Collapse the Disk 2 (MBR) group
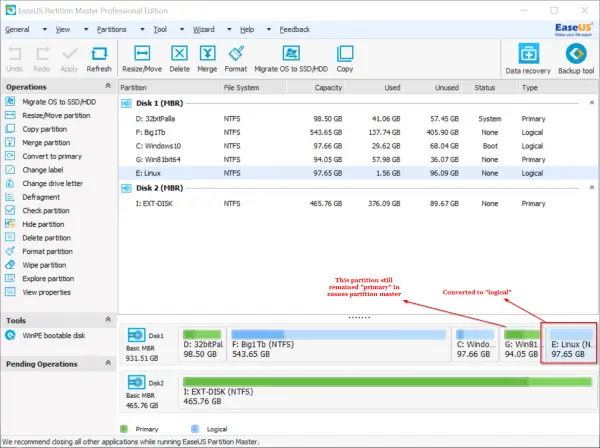Viewport: 600px width, 448px height. coord(592,187)
